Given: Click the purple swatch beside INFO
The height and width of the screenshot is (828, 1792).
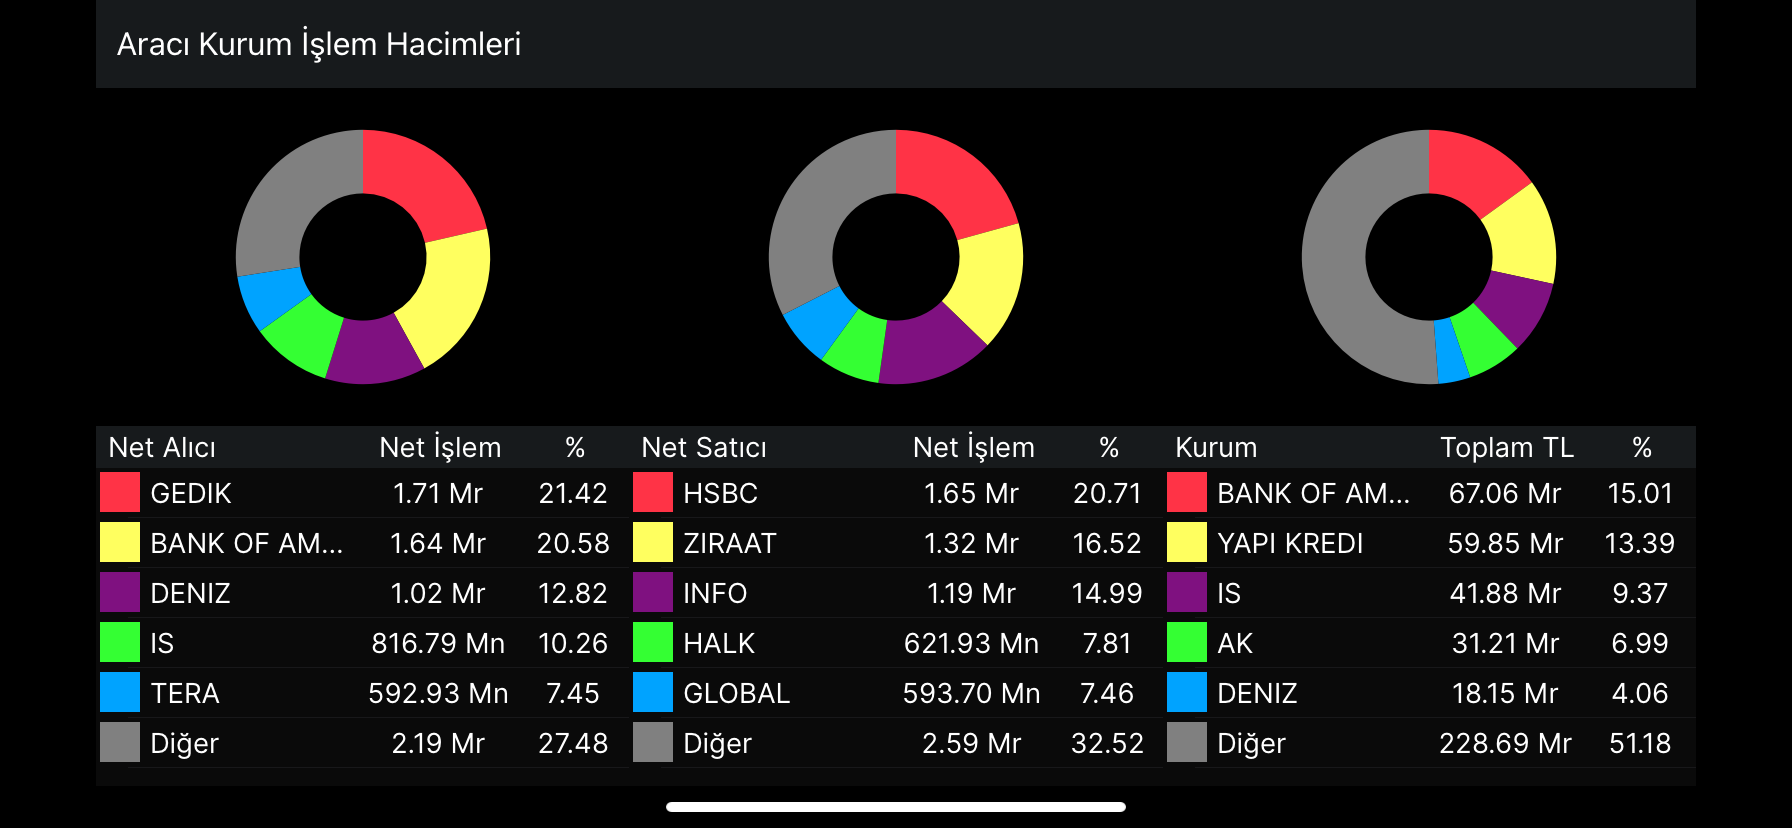Looking at the screenshot, I should coord(652,592).
